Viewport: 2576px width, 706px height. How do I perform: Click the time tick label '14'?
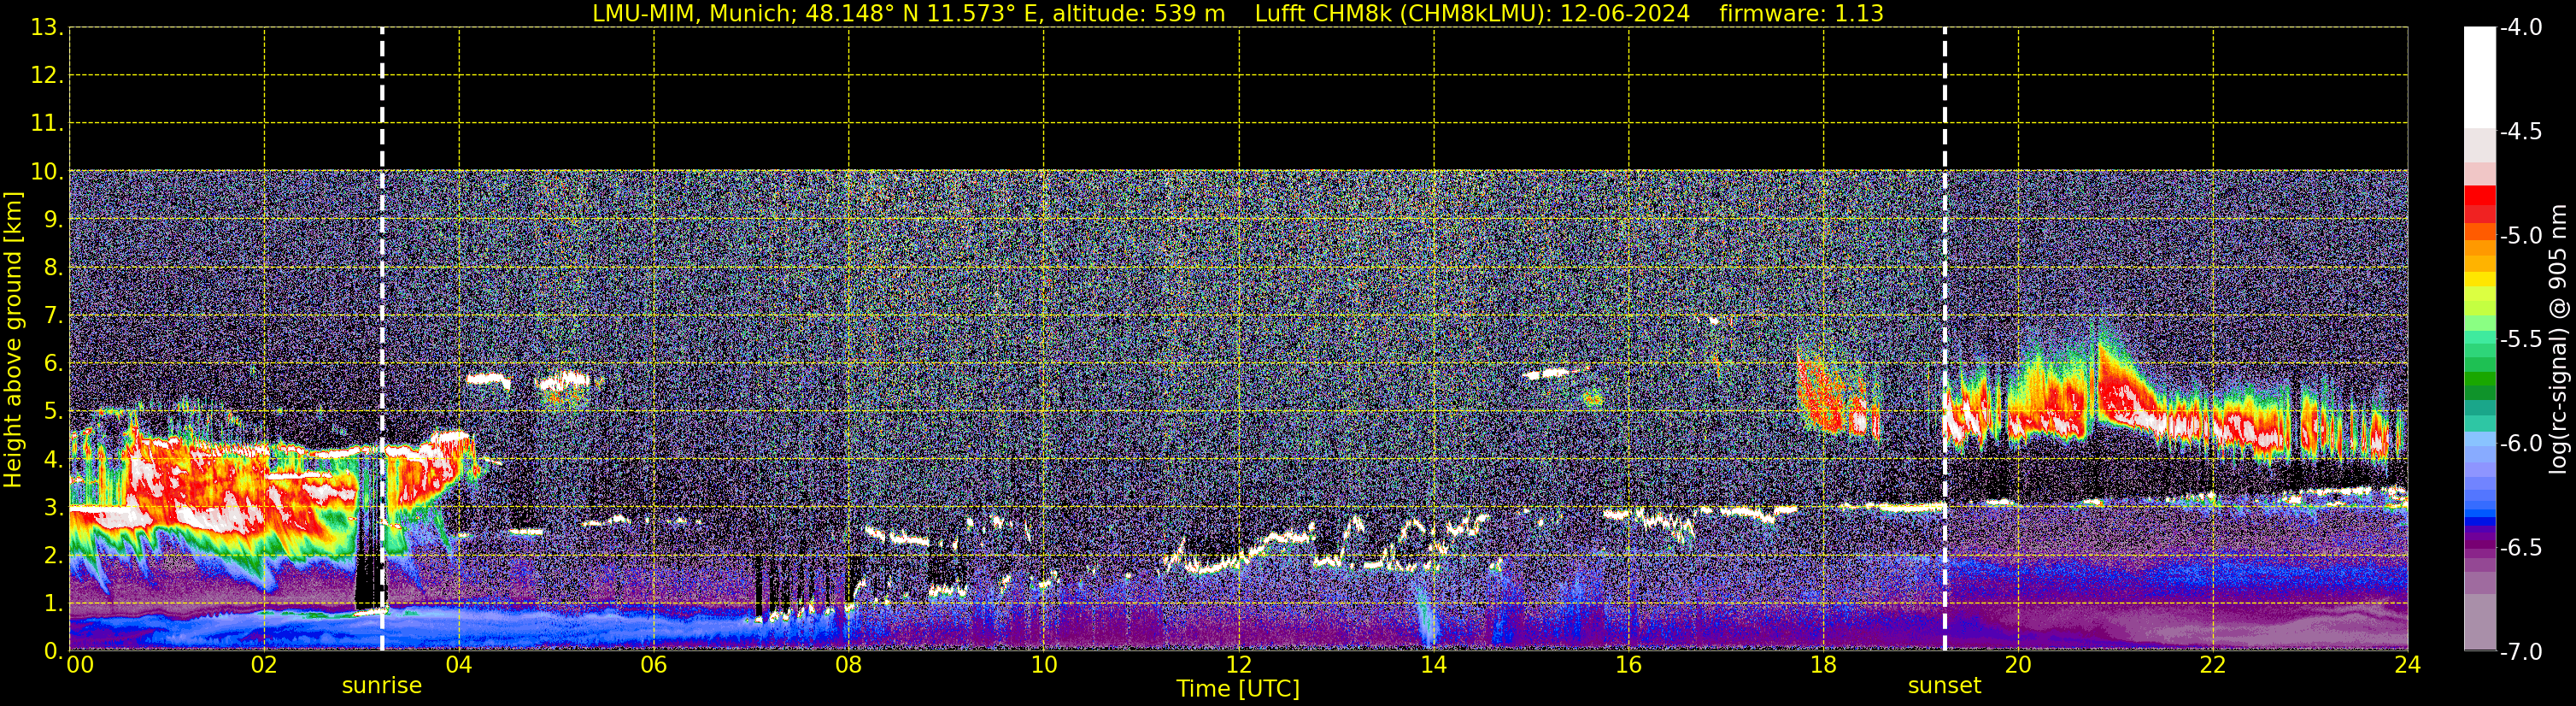[x=1434, y=664]
